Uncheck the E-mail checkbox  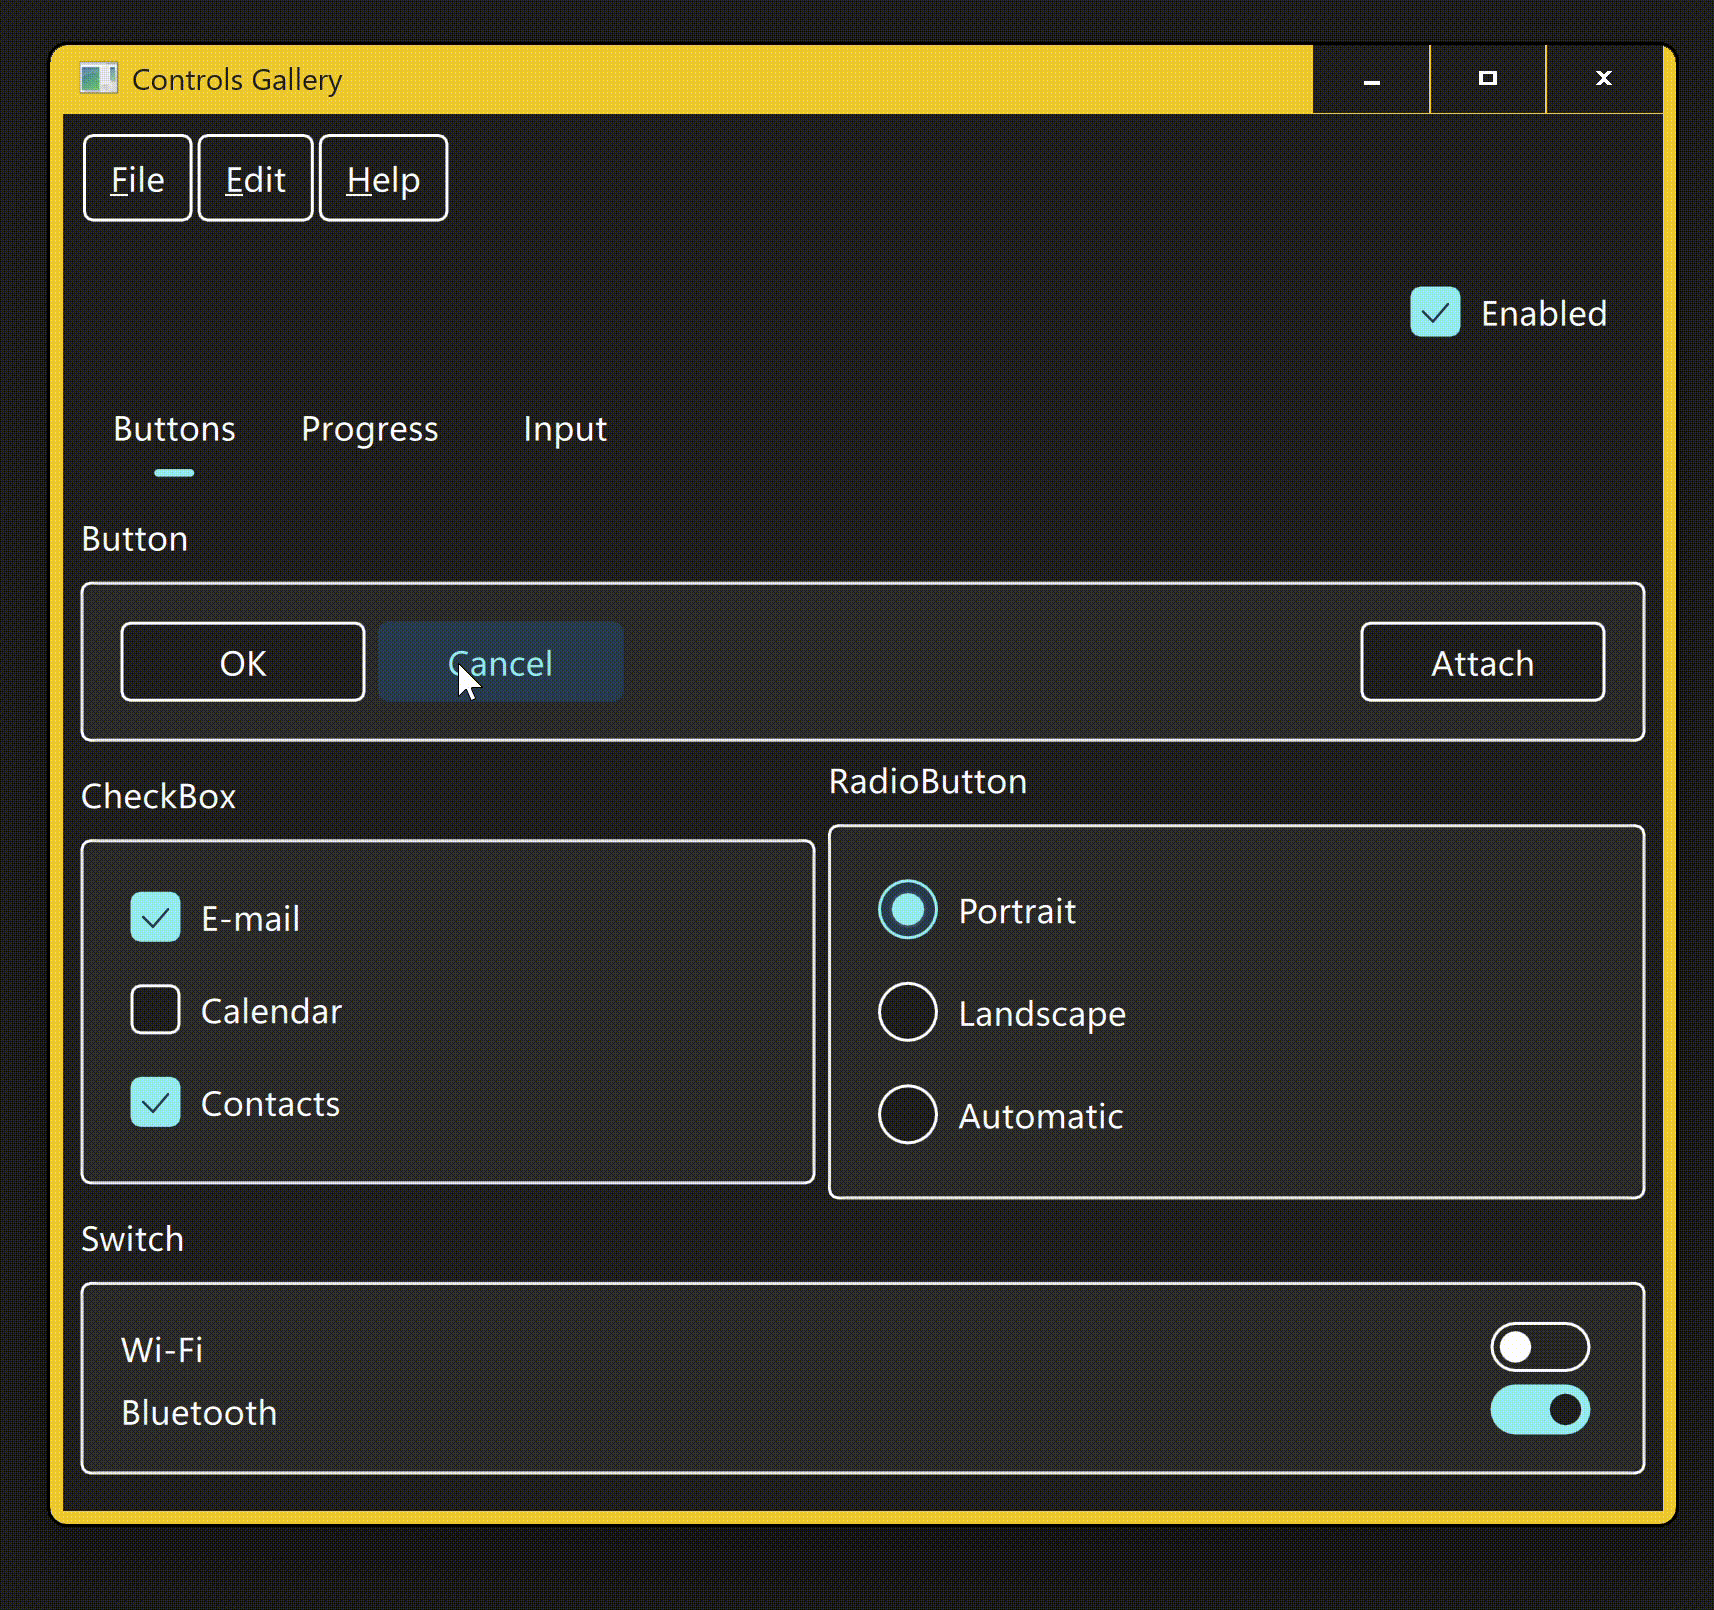click(x=155, y=917)
